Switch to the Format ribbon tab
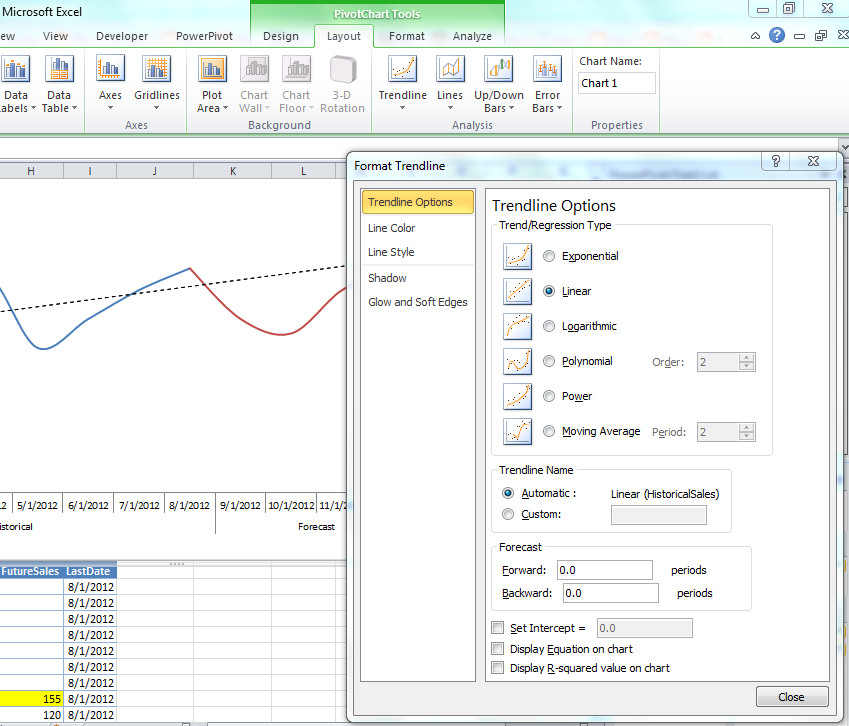This screenshot has height=726, width=849. tap(406, 35)
